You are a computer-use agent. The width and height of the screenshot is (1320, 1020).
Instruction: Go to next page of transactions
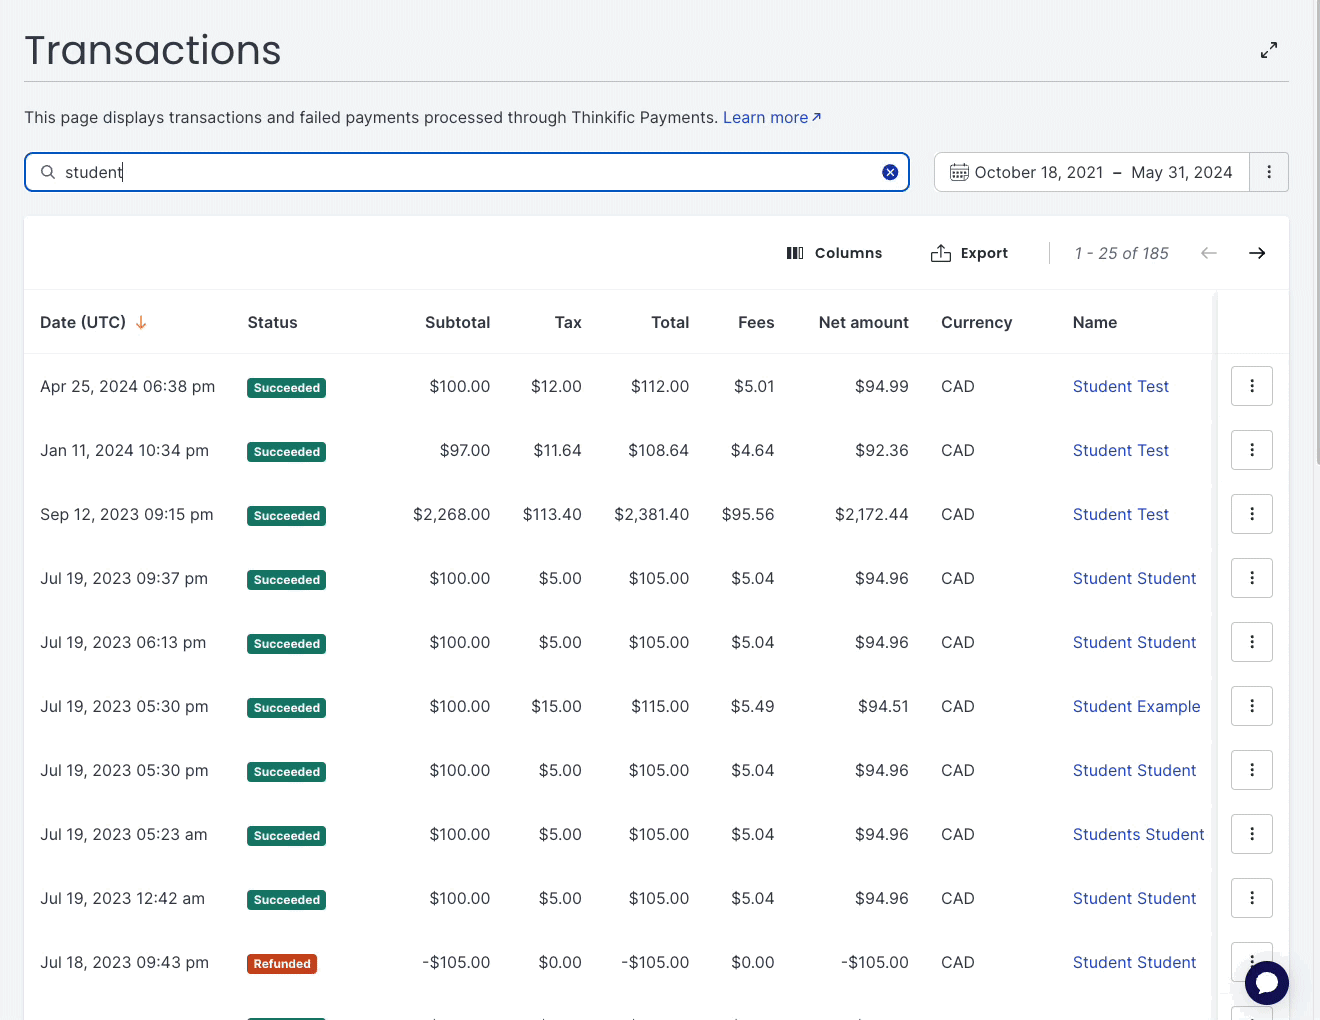click(1257, 253)
